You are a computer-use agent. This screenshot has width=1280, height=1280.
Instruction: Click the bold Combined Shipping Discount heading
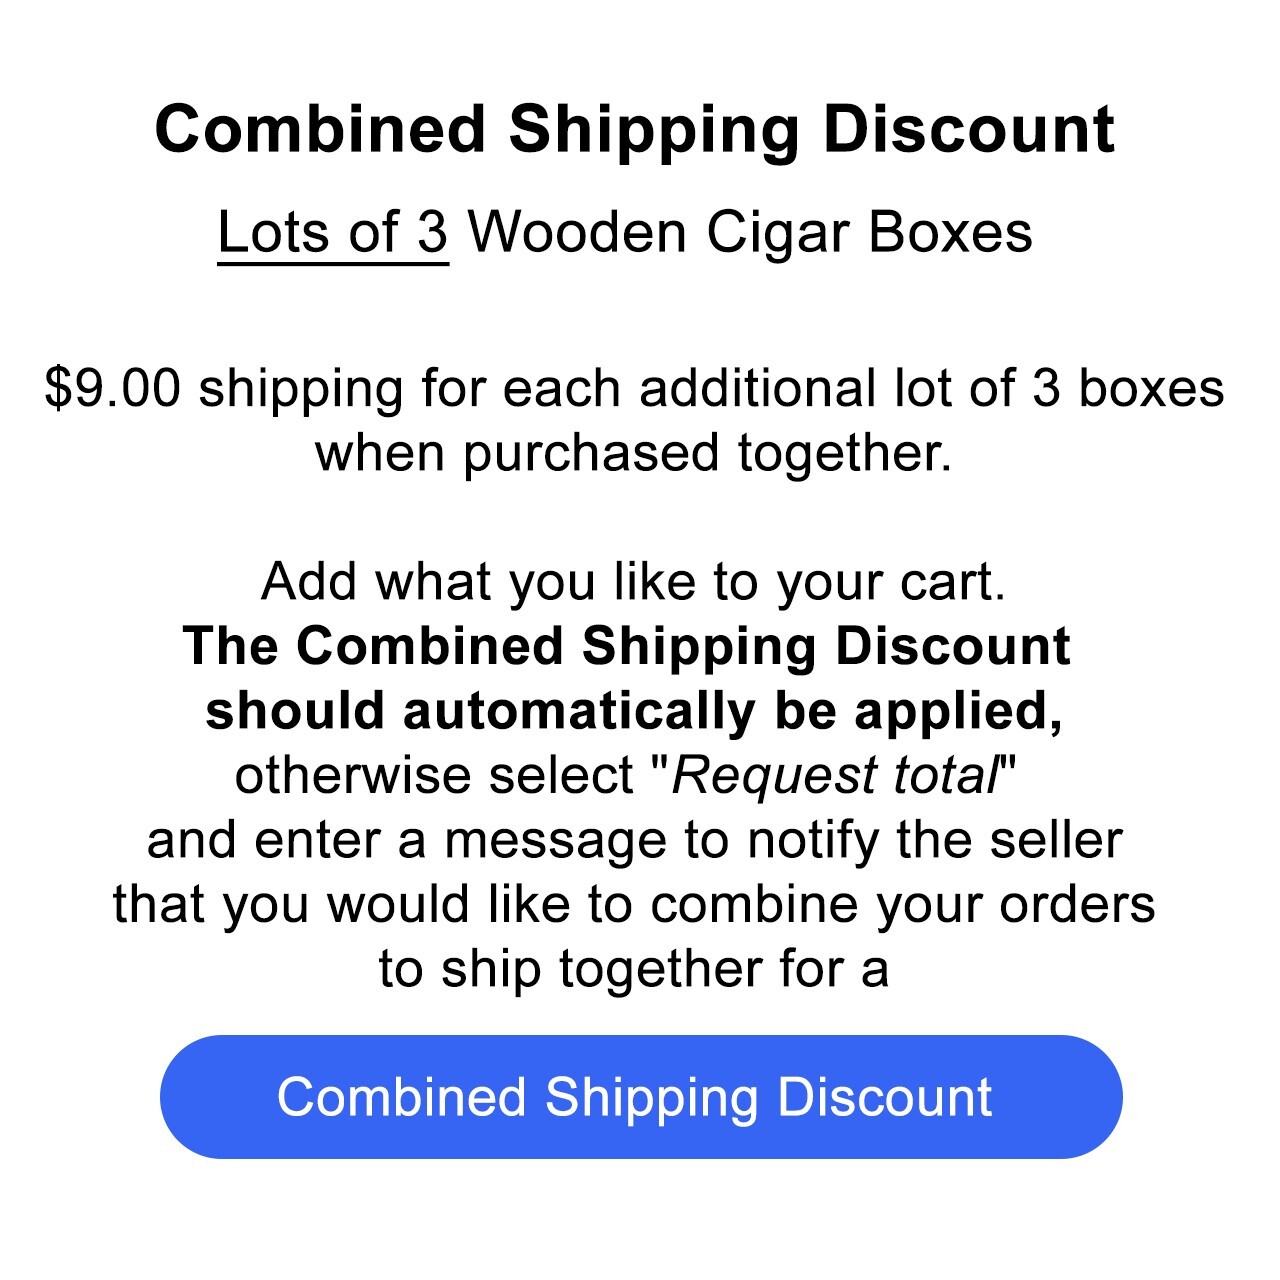point(635,130)
